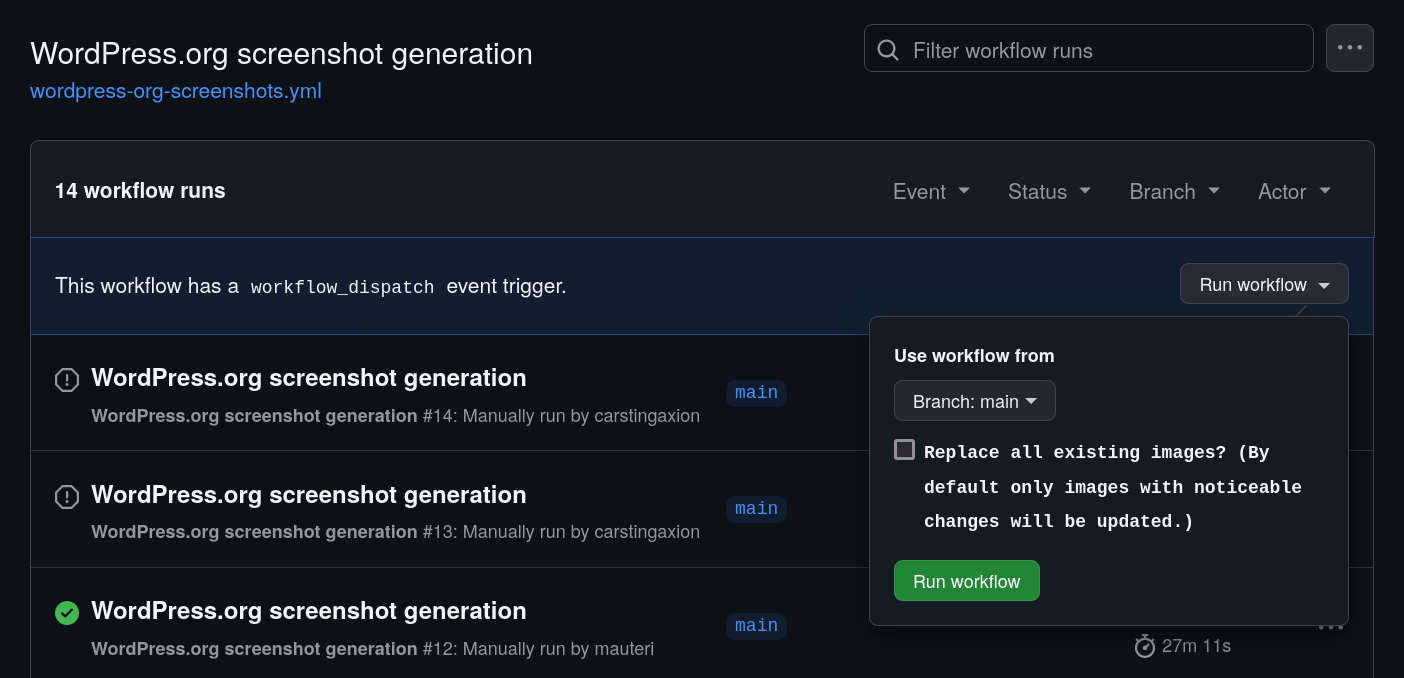Open the Actor filter dropdown

coord(1294,191)
